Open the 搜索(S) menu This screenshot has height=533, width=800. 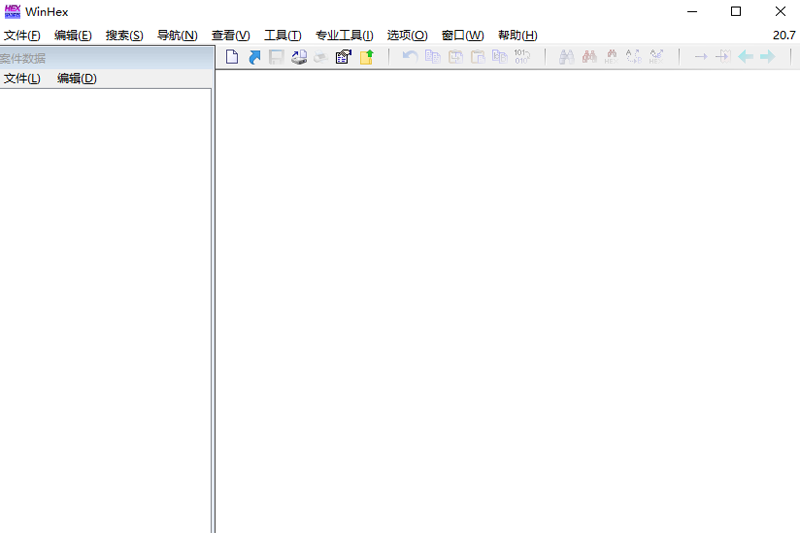coord(124,35)
